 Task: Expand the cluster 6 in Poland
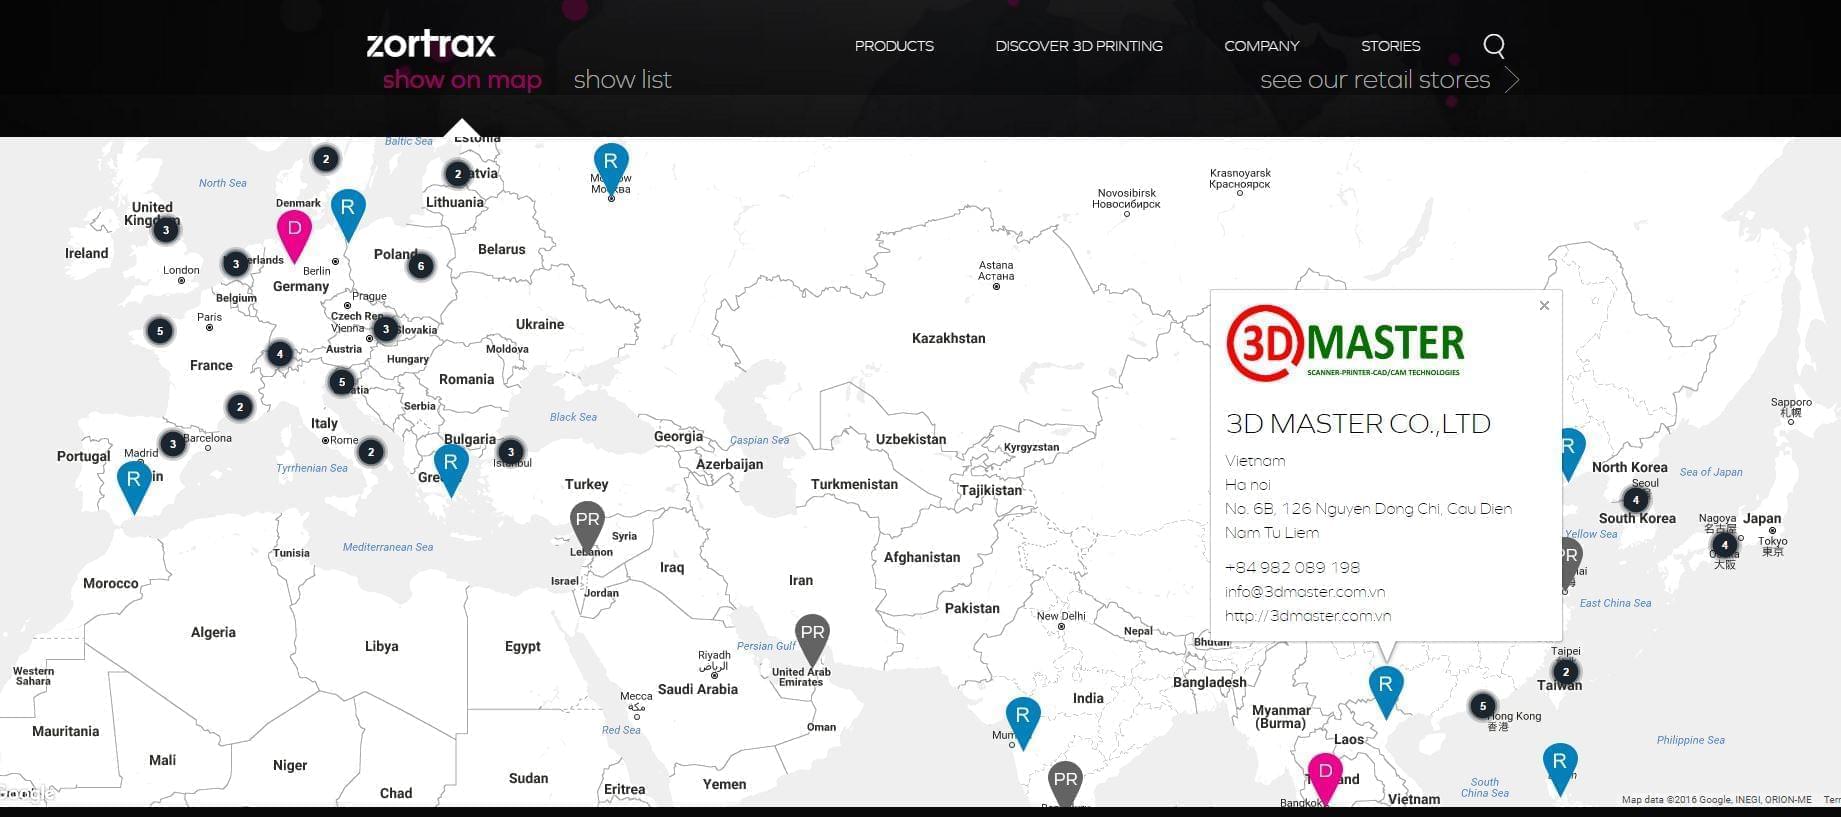point(421,266)
